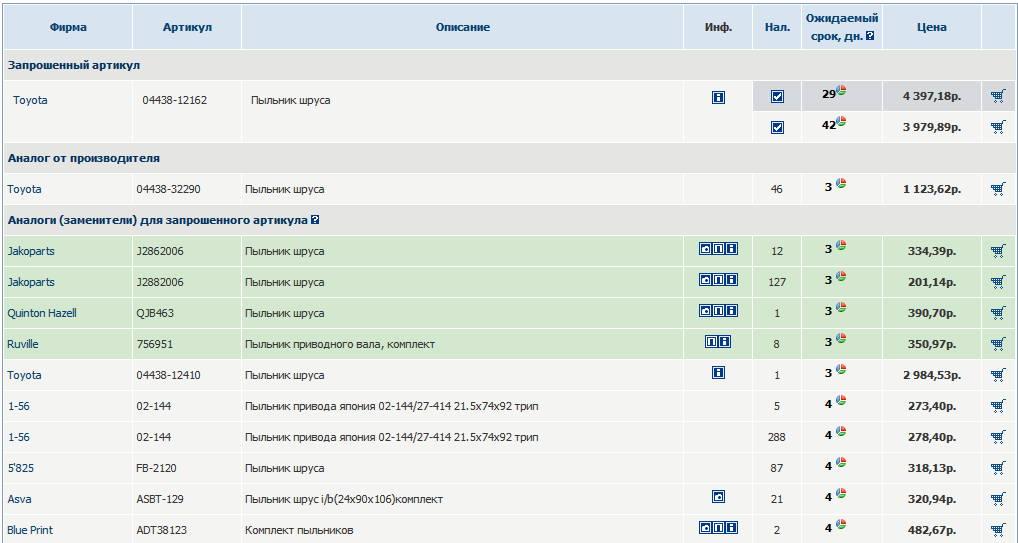Click help icon next to analogs heading
The width and height of the screenshot is (1018, 543).
(315, 220)
